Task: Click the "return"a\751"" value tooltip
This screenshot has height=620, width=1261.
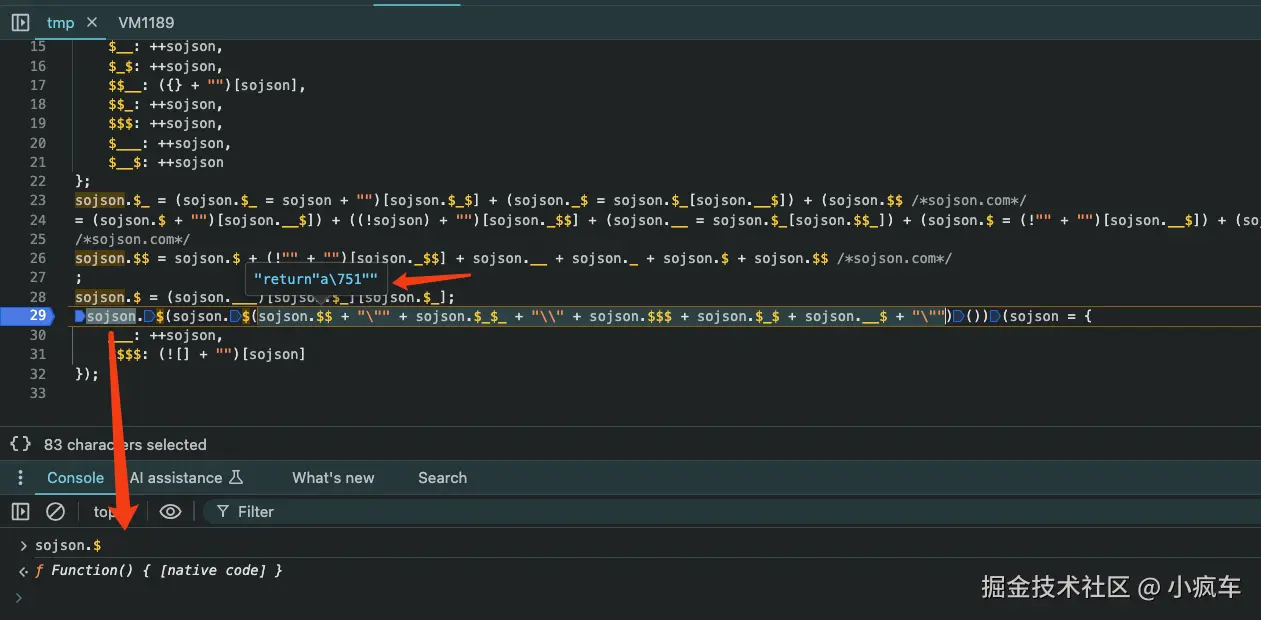Action: coord(316,279)
